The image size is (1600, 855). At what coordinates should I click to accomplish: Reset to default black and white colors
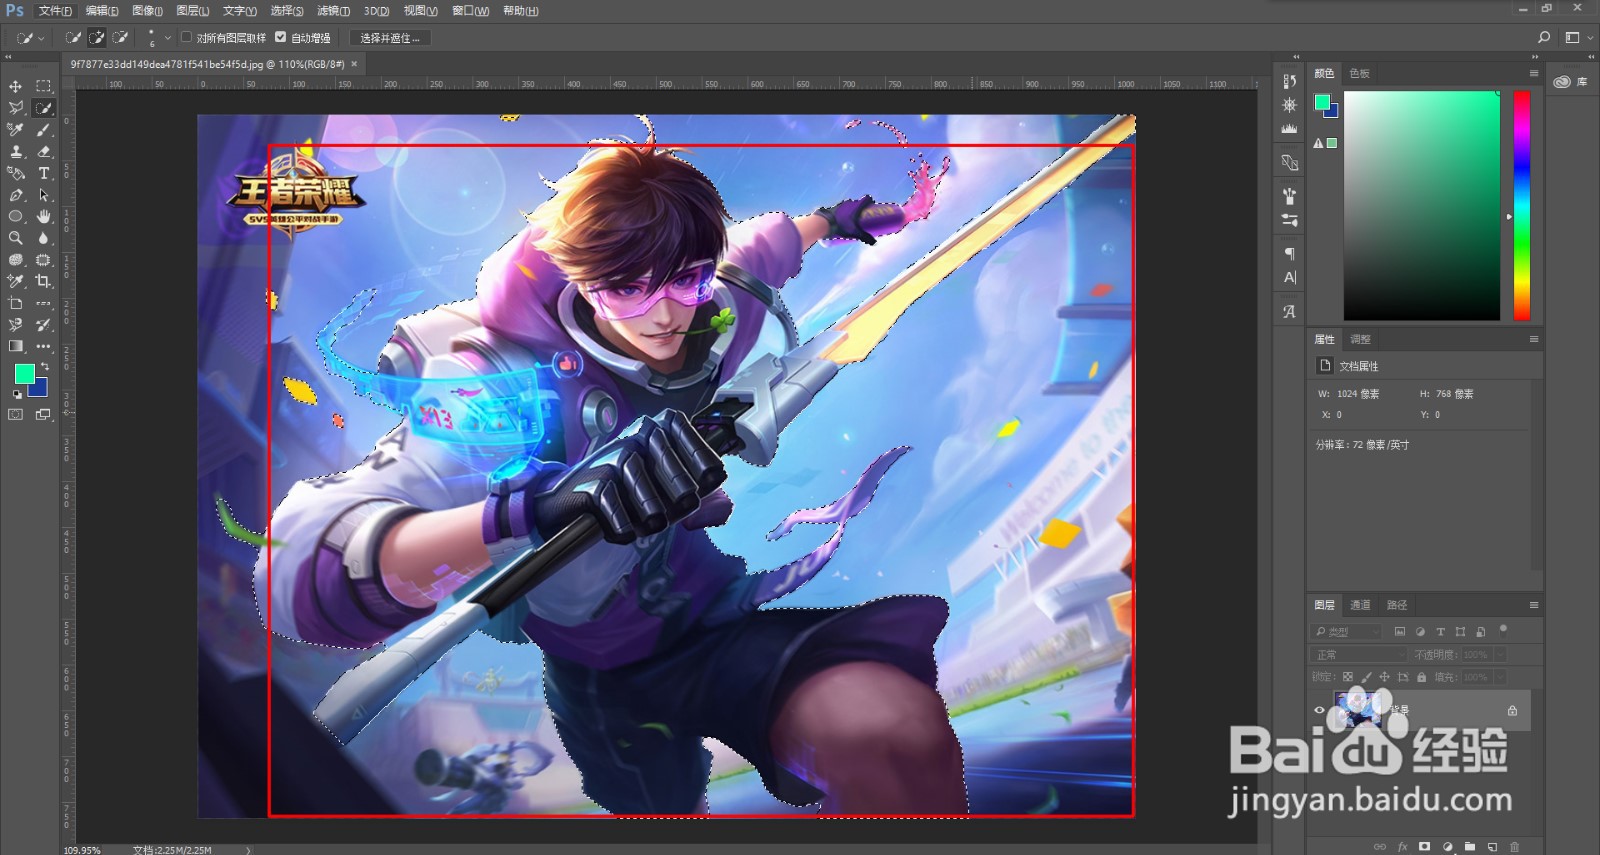tap(17, 394)
